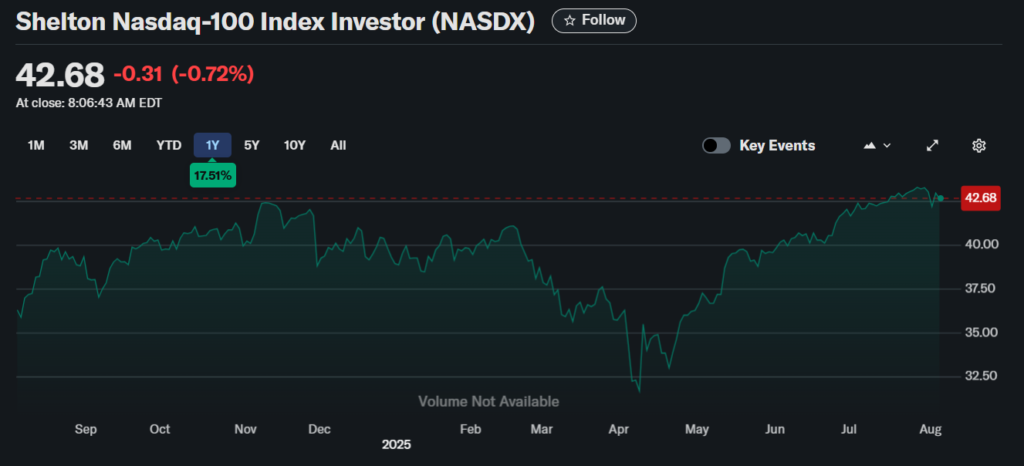Select the All time range

[x=338, y=146]
